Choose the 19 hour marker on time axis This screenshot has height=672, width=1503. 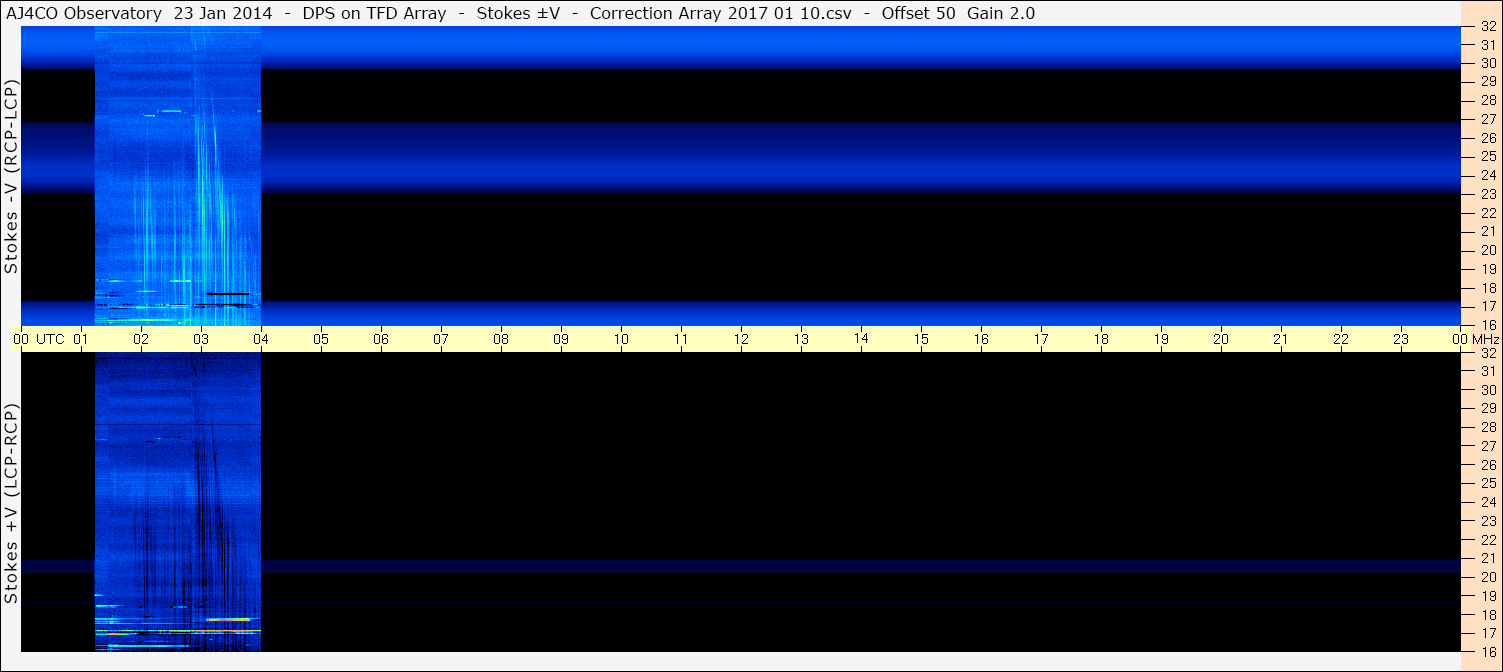(x=1161, y=339)
